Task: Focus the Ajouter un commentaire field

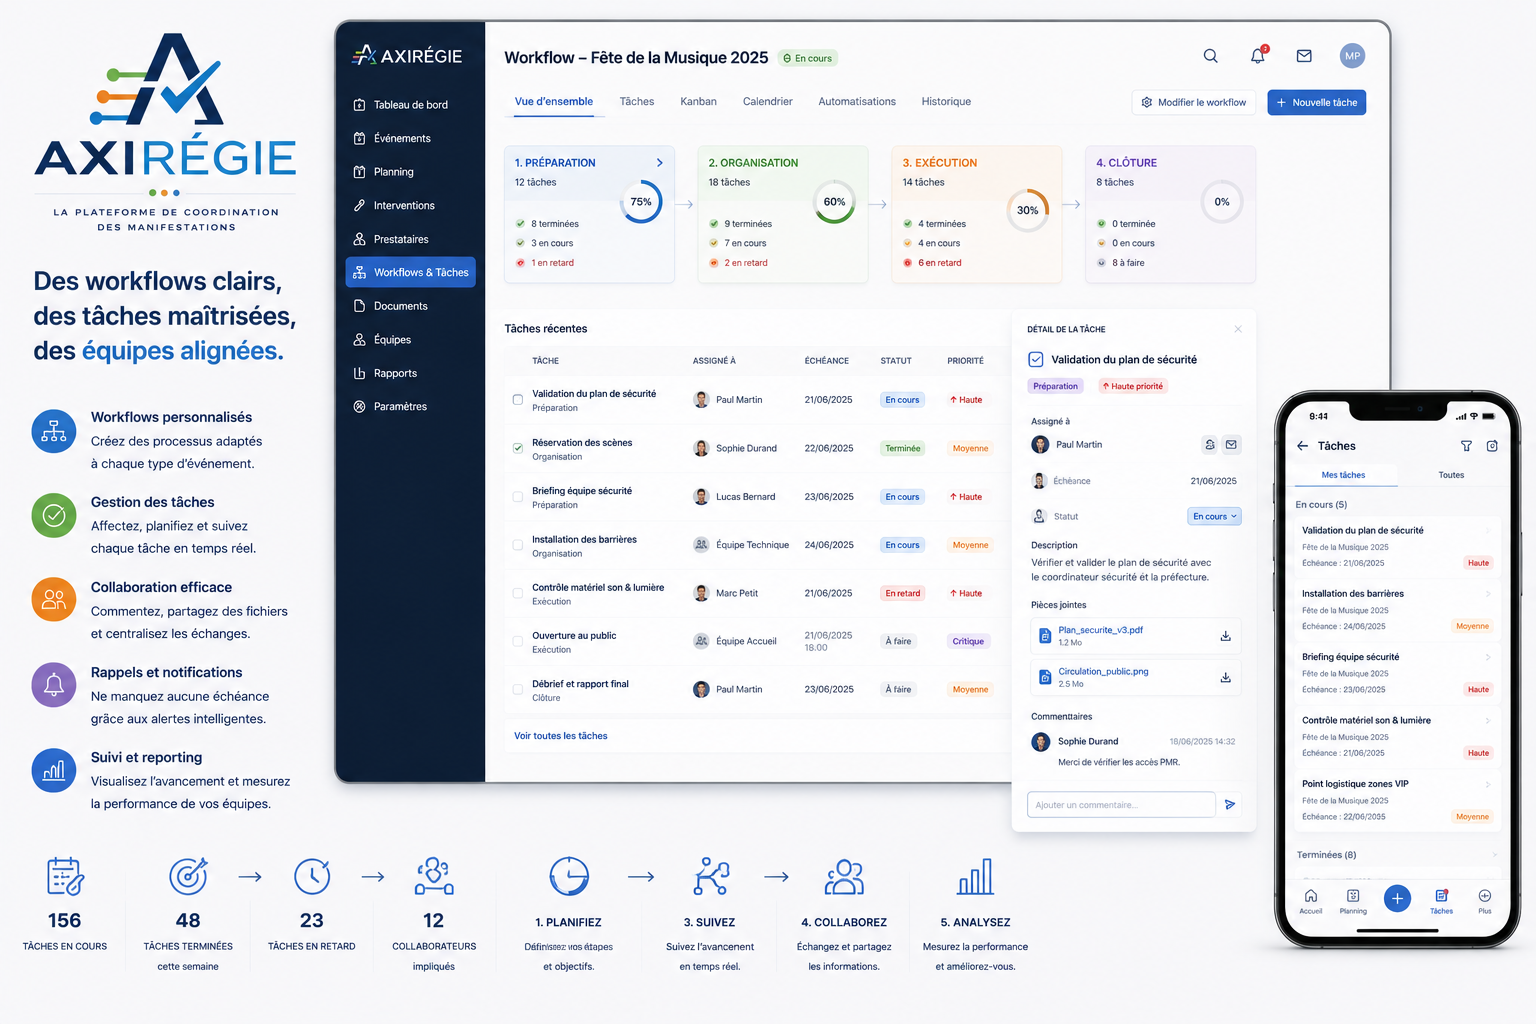Action: tap(1121, 804)
